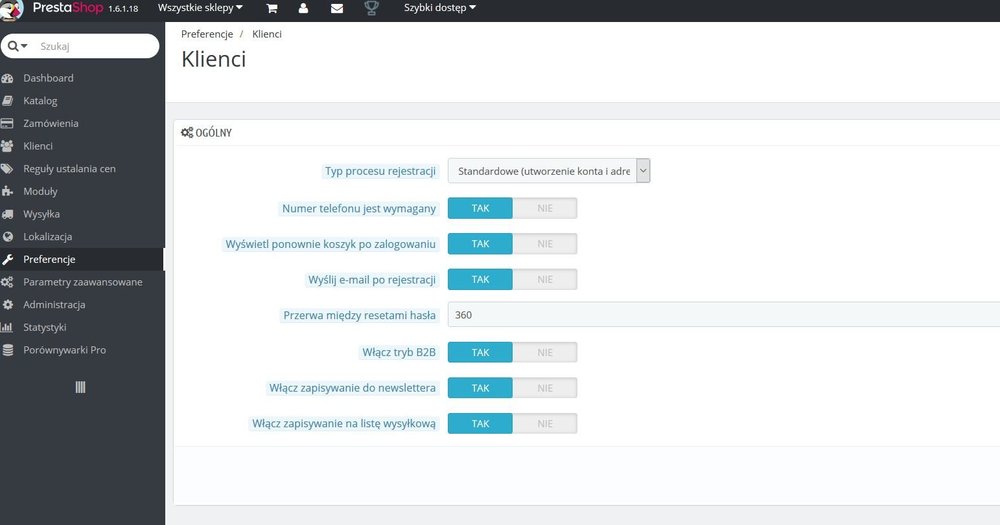Click the 1.6.1.18 version text
The height and width of the screenshot is (525, 1000).
[x=123, y=9]
